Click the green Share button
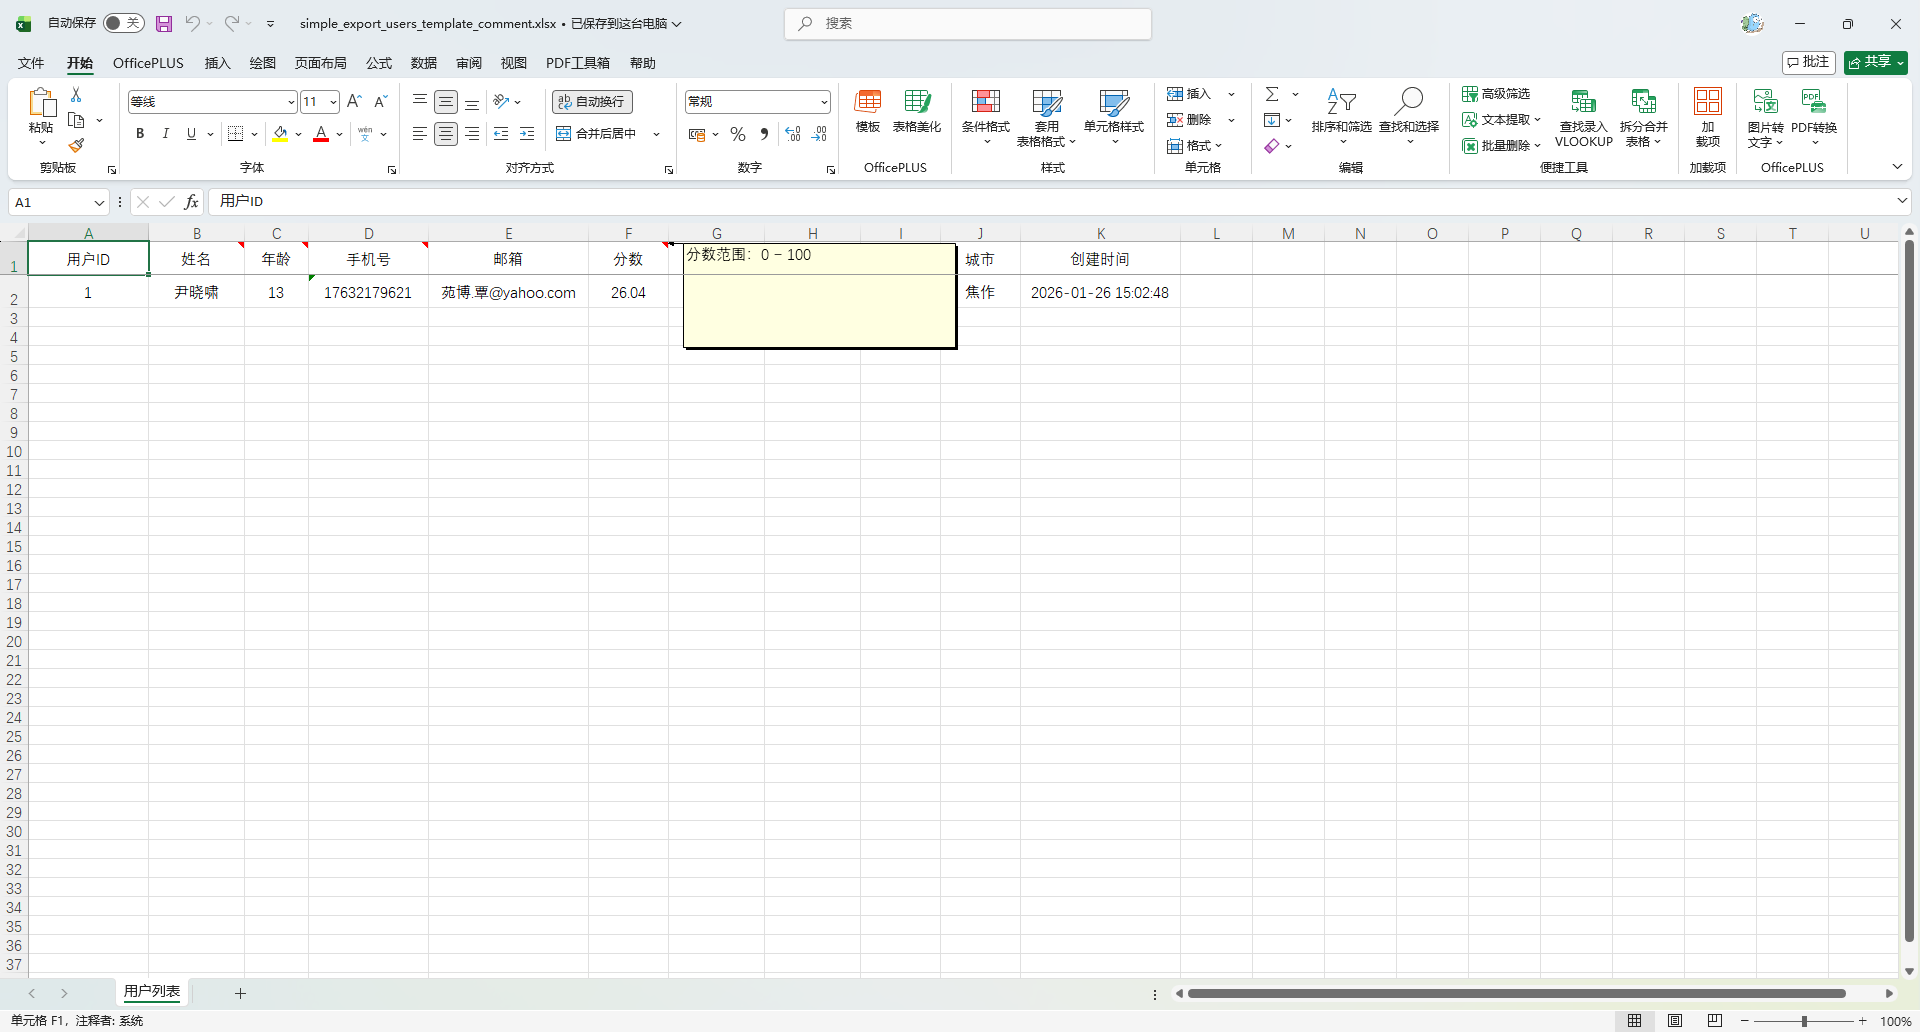Viewport: 1920px width, 1032px height. tap(1875, 62)
